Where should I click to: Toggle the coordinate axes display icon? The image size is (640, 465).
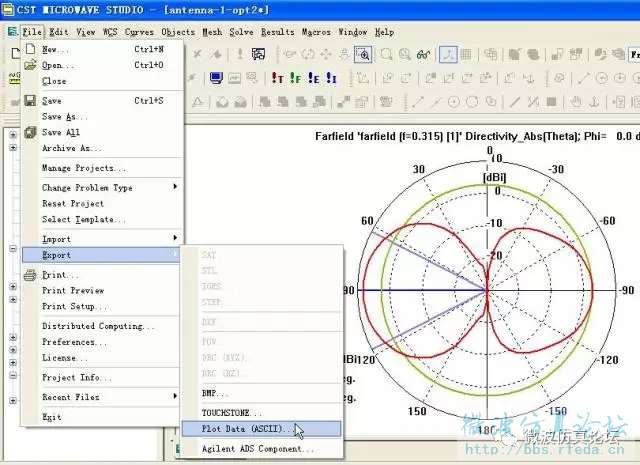click(x=448, y=54)
